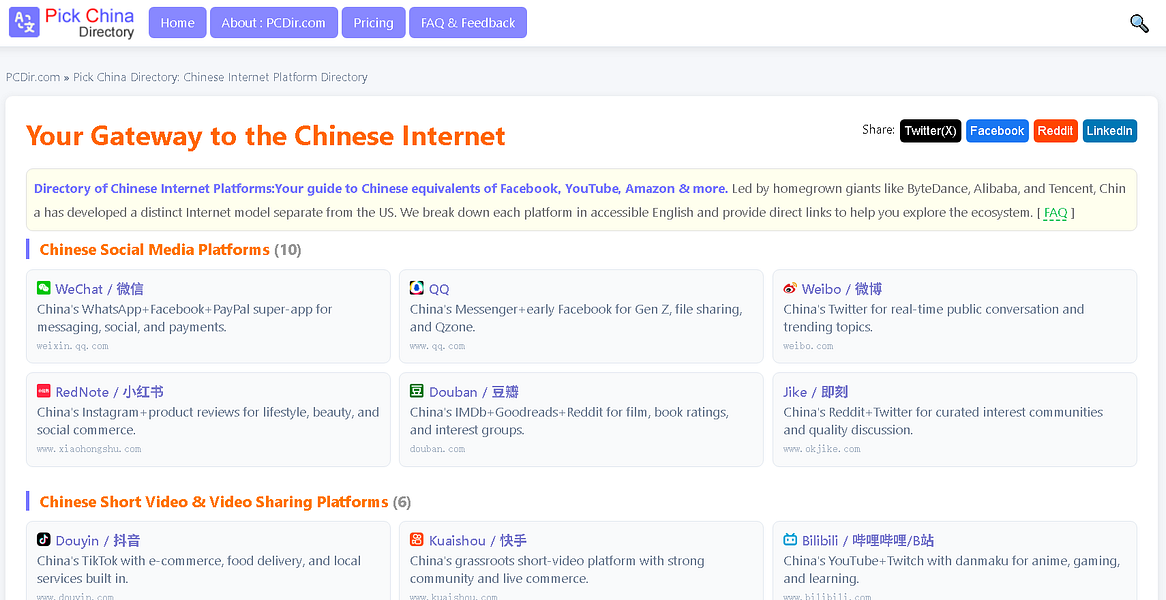
Task: Click Weibo's China's Twitter description text
Action: point(933,318)
